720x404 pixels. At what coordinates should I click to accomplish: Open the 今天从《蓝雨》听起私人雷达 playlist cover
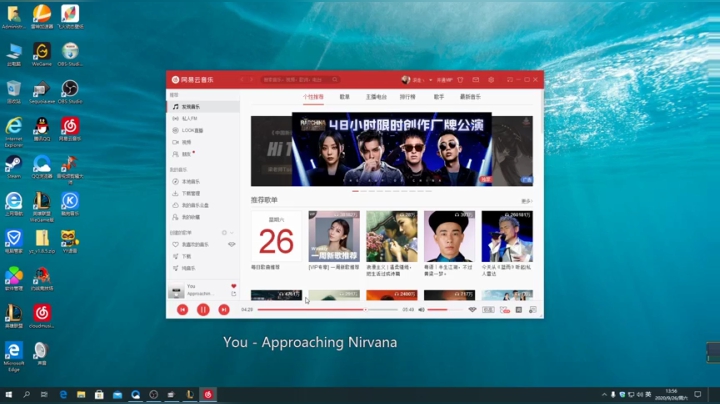click(x=507, y=236)
